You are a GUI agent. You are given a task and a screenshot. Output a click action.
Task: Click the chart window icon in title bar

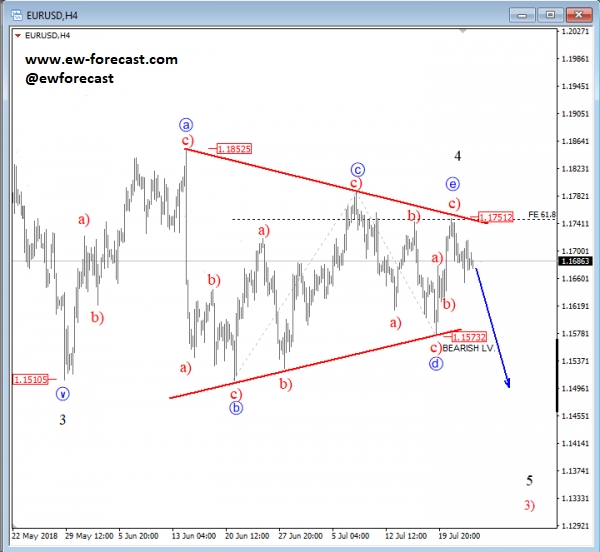pos(16,15)
